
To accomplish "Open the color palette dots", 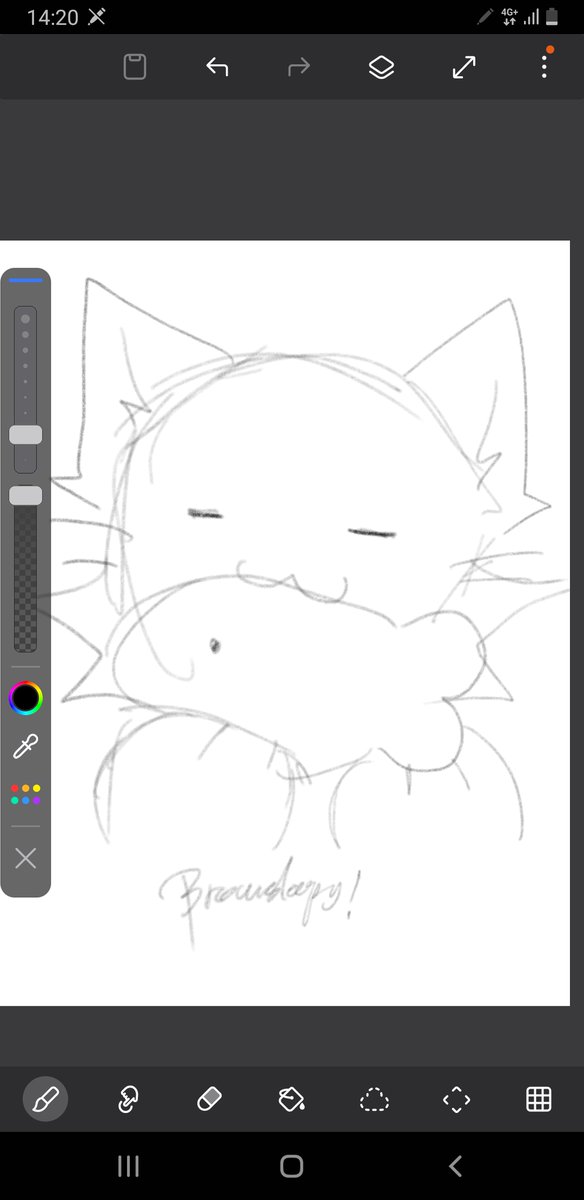I will 26,795.
